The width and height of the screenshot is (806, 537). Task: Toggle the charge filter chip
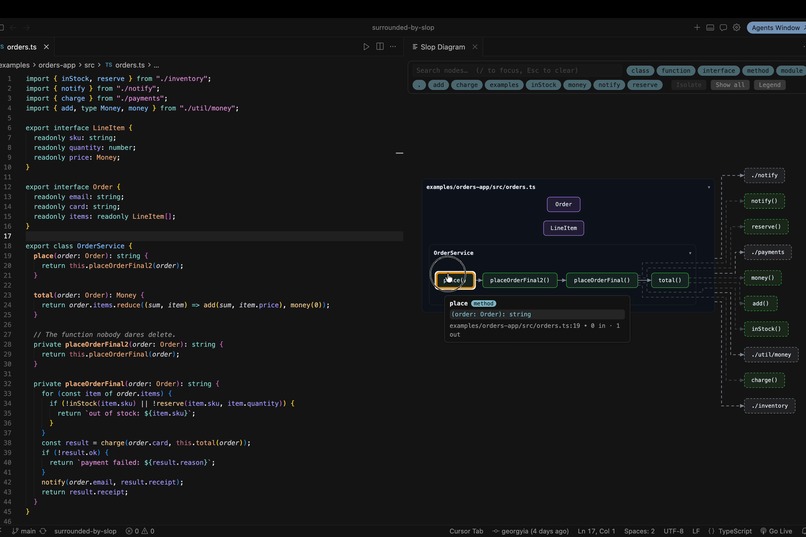(x=467, y=85)
